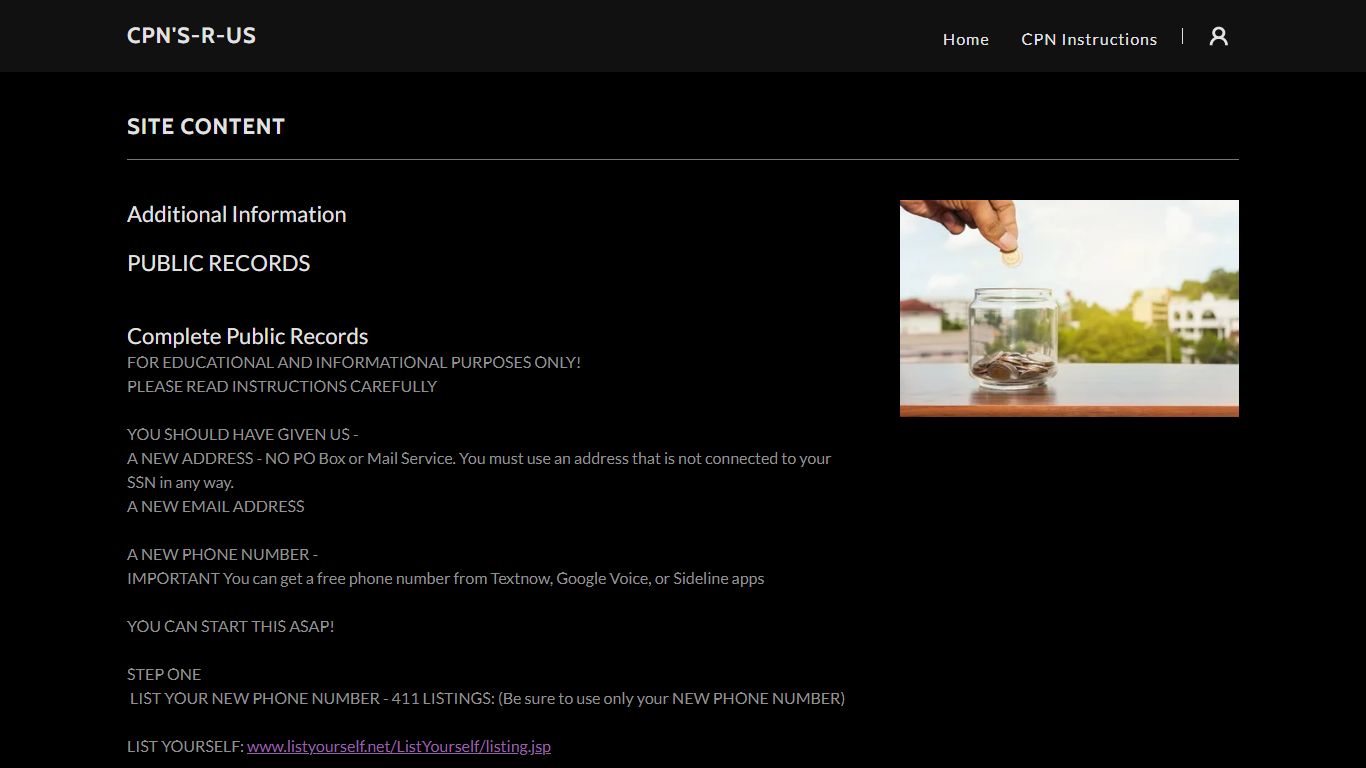Click the 'A NEW ADDRESS - NO PO Box' line
Image resolution: width=1366 pixels, height=768 pixels.
click(479, 458)
